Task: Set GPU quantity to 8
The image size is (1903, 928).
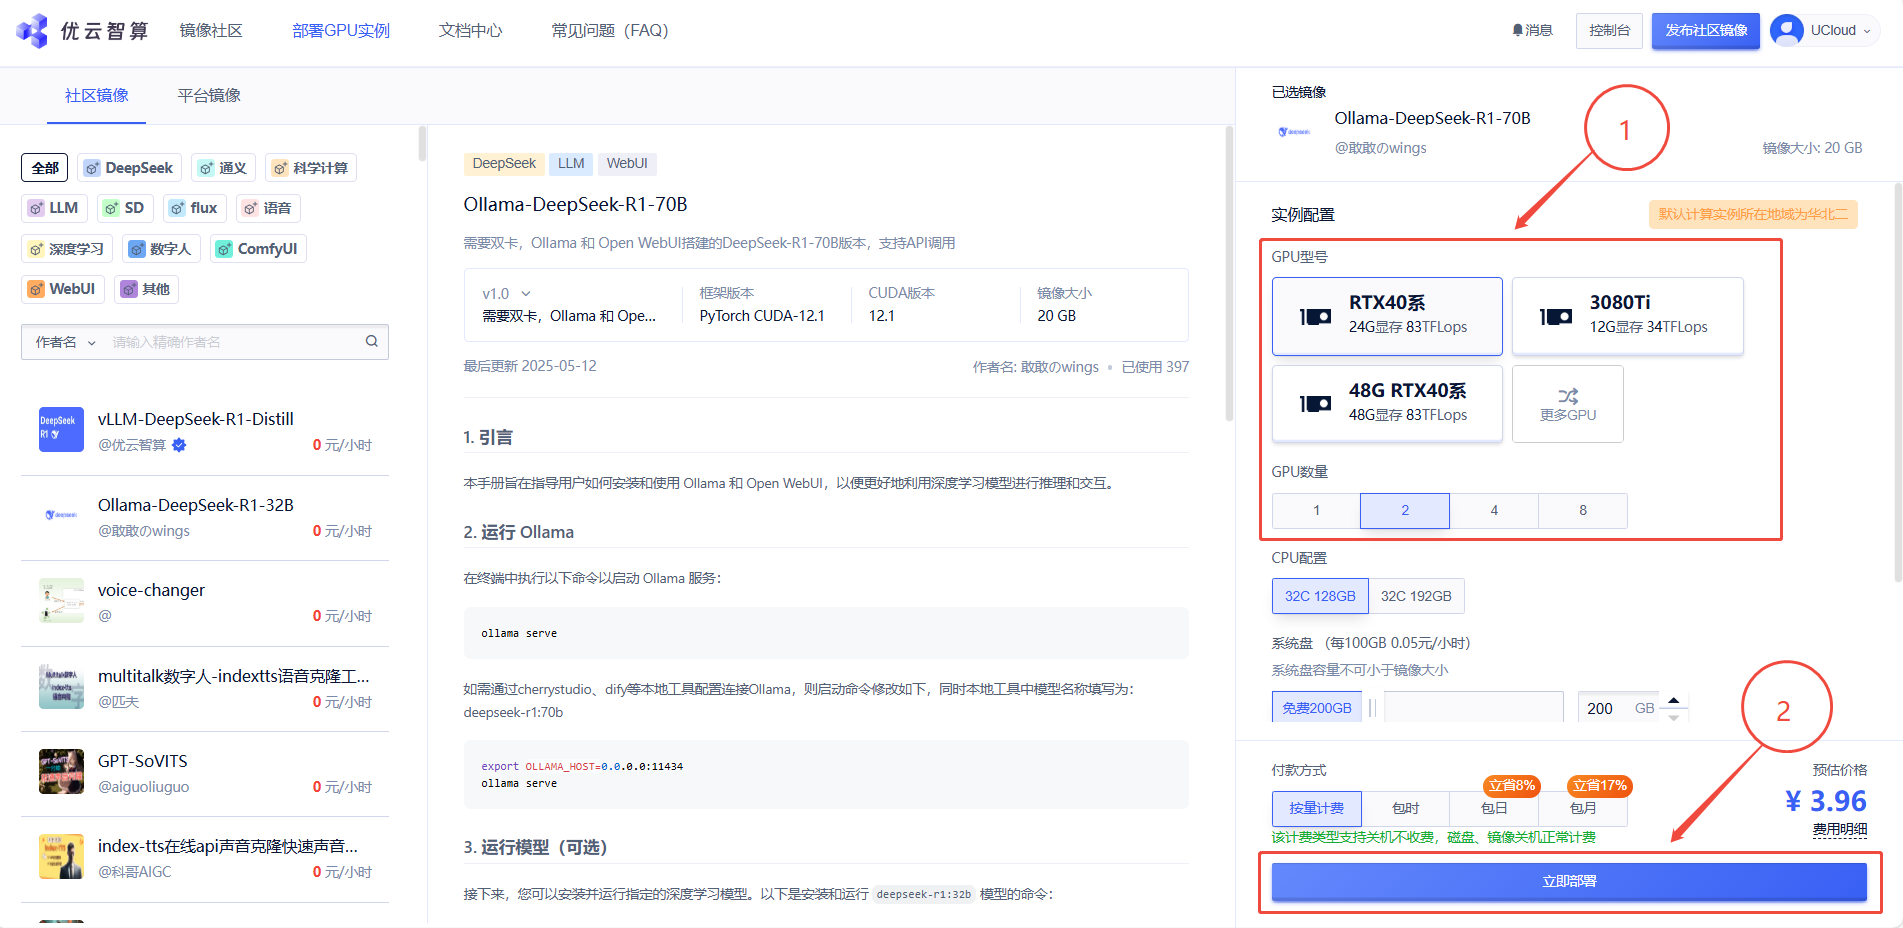Action: pyautogui.click(x=1583, y=511)
